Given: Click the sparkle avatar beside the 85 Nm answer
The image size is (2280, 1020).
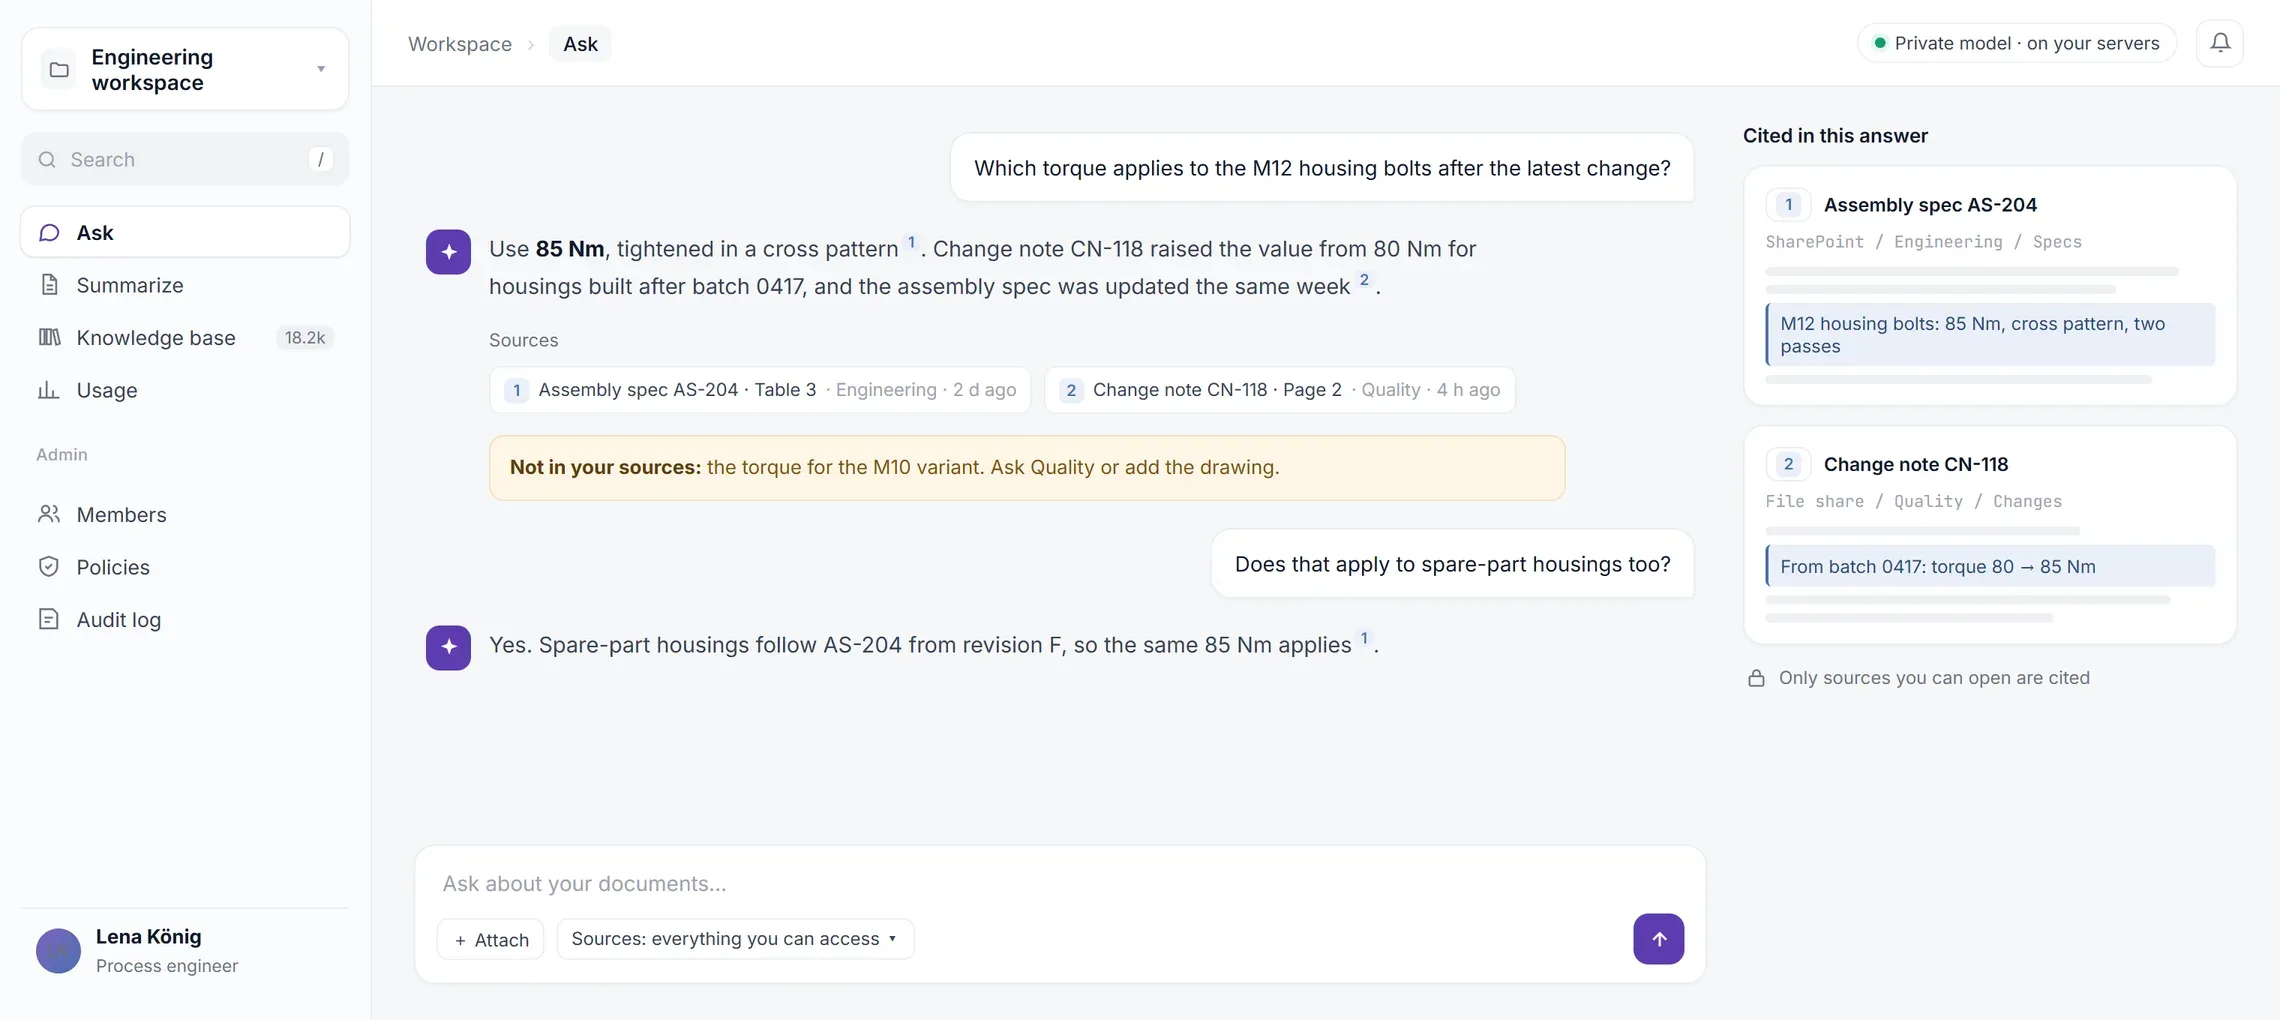Looking at the screenshot, I should (448, 252).
